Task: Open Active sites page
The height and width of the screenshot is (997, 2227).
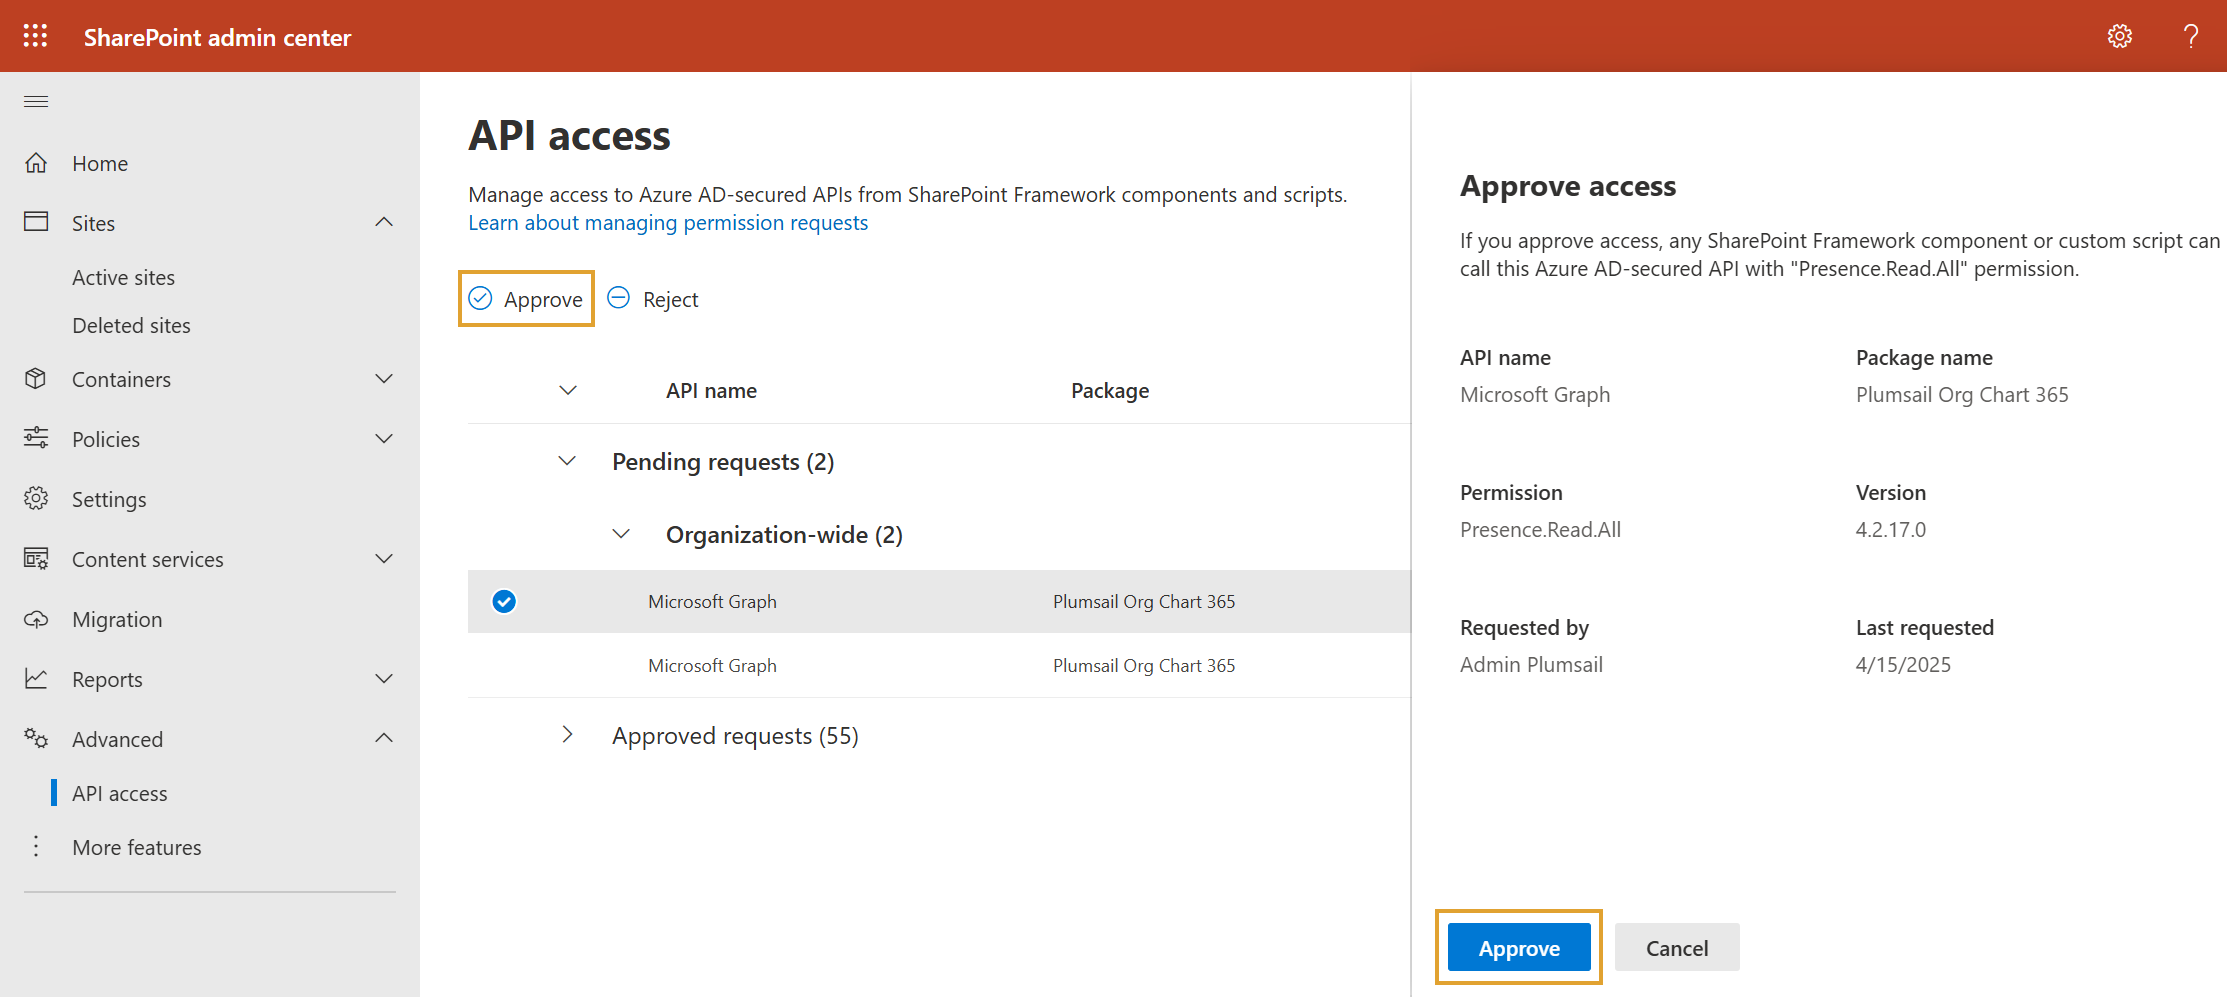Action: [123, 277]
